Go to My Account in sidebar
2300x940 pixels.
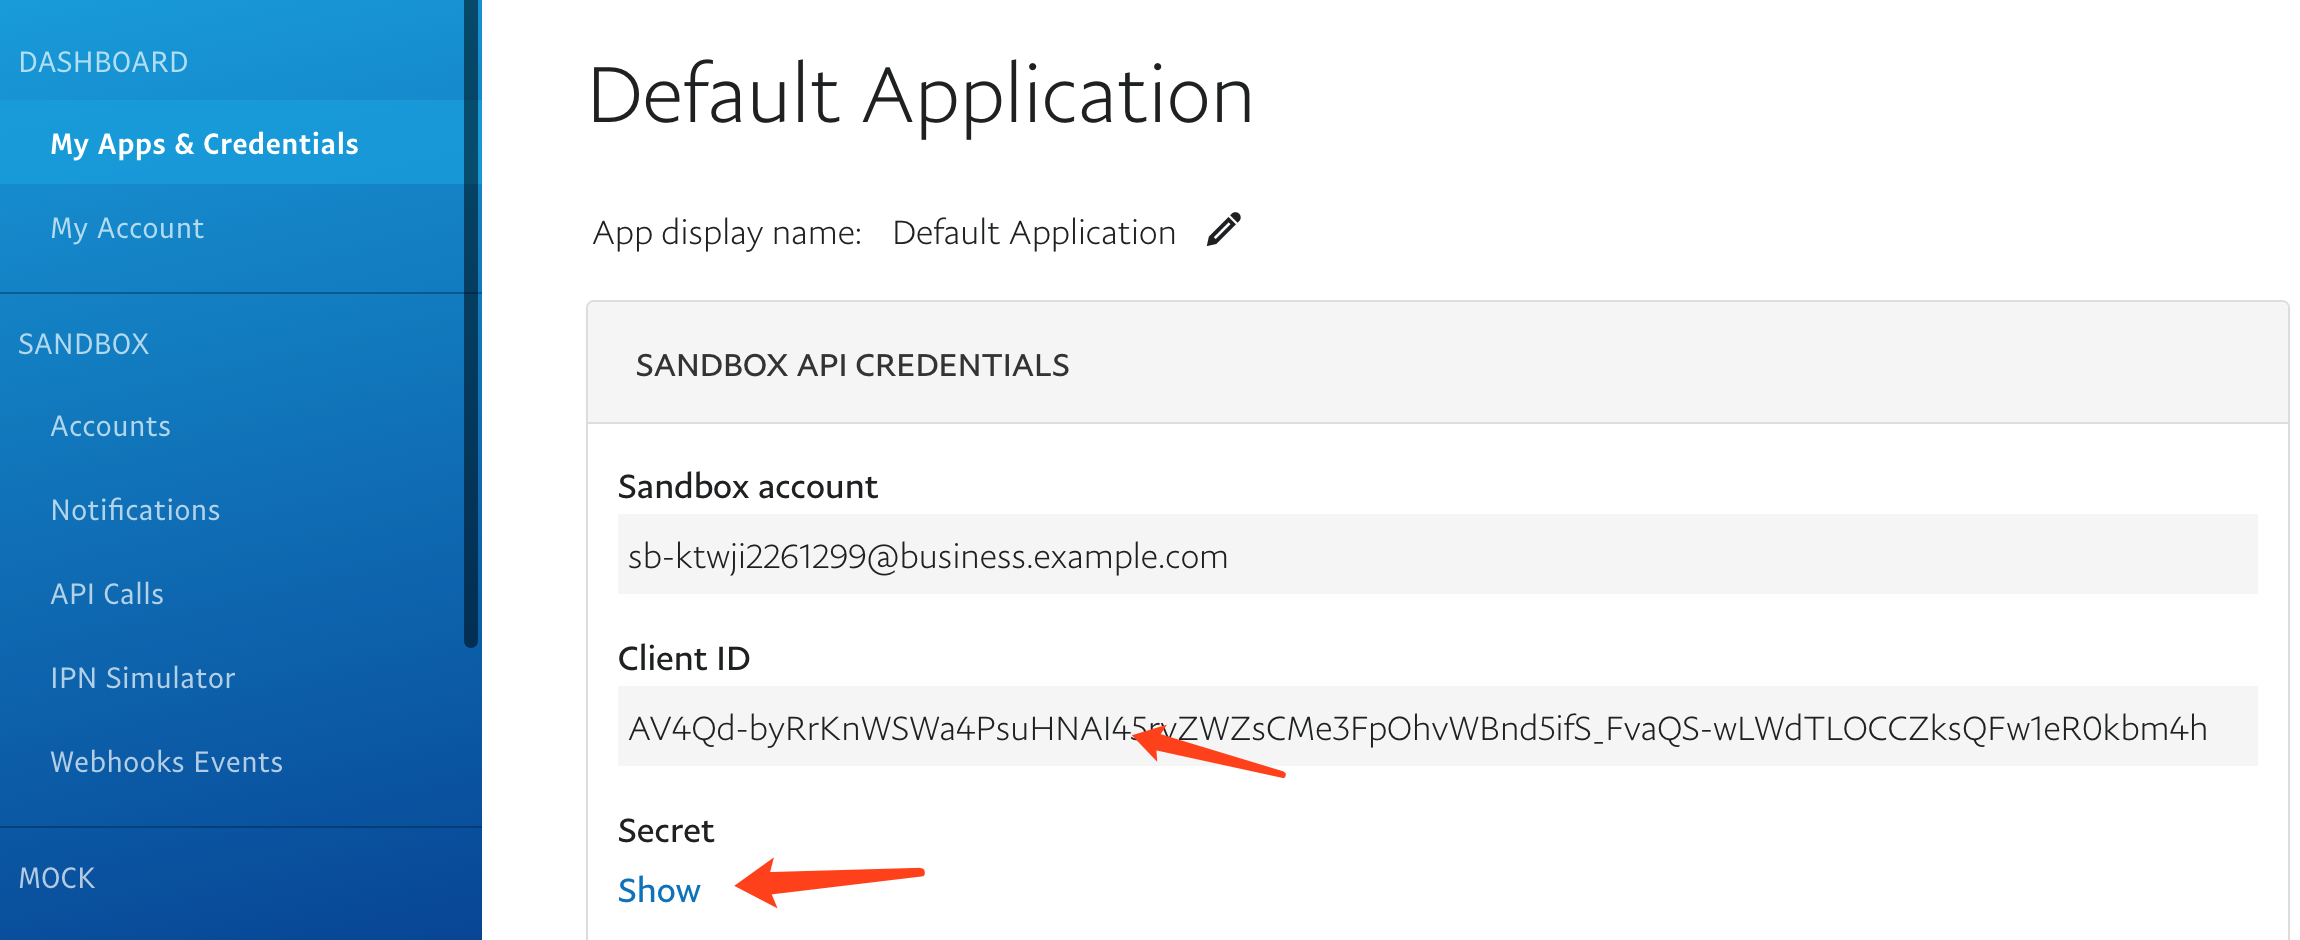(127, 228)
